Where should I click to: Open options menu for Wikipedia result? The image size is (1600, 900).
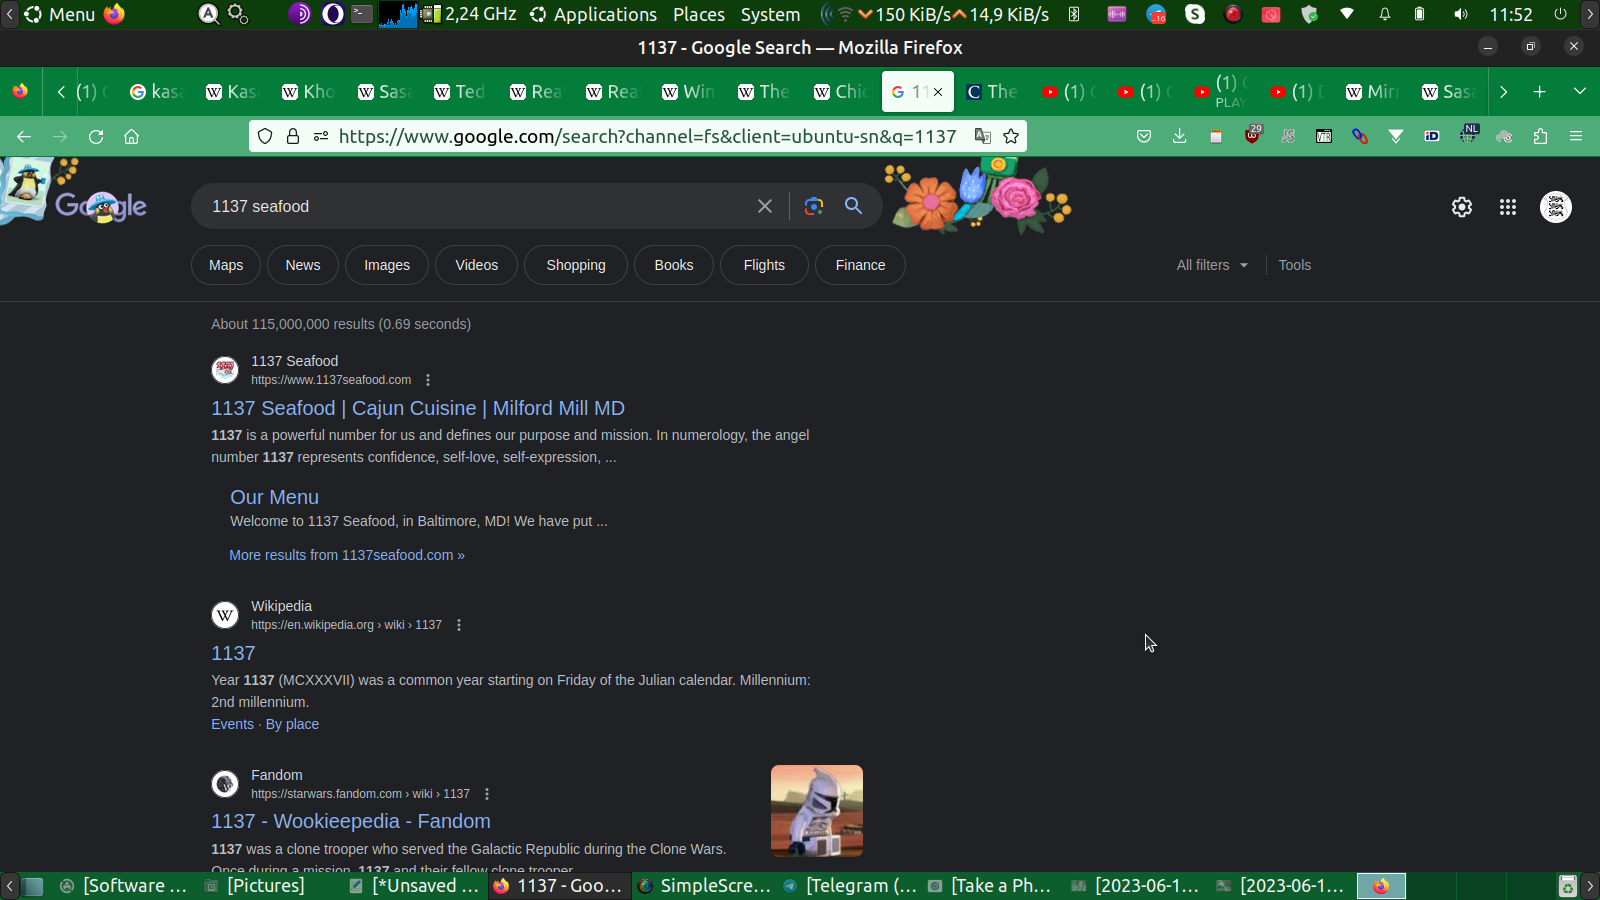coord(459,625)
